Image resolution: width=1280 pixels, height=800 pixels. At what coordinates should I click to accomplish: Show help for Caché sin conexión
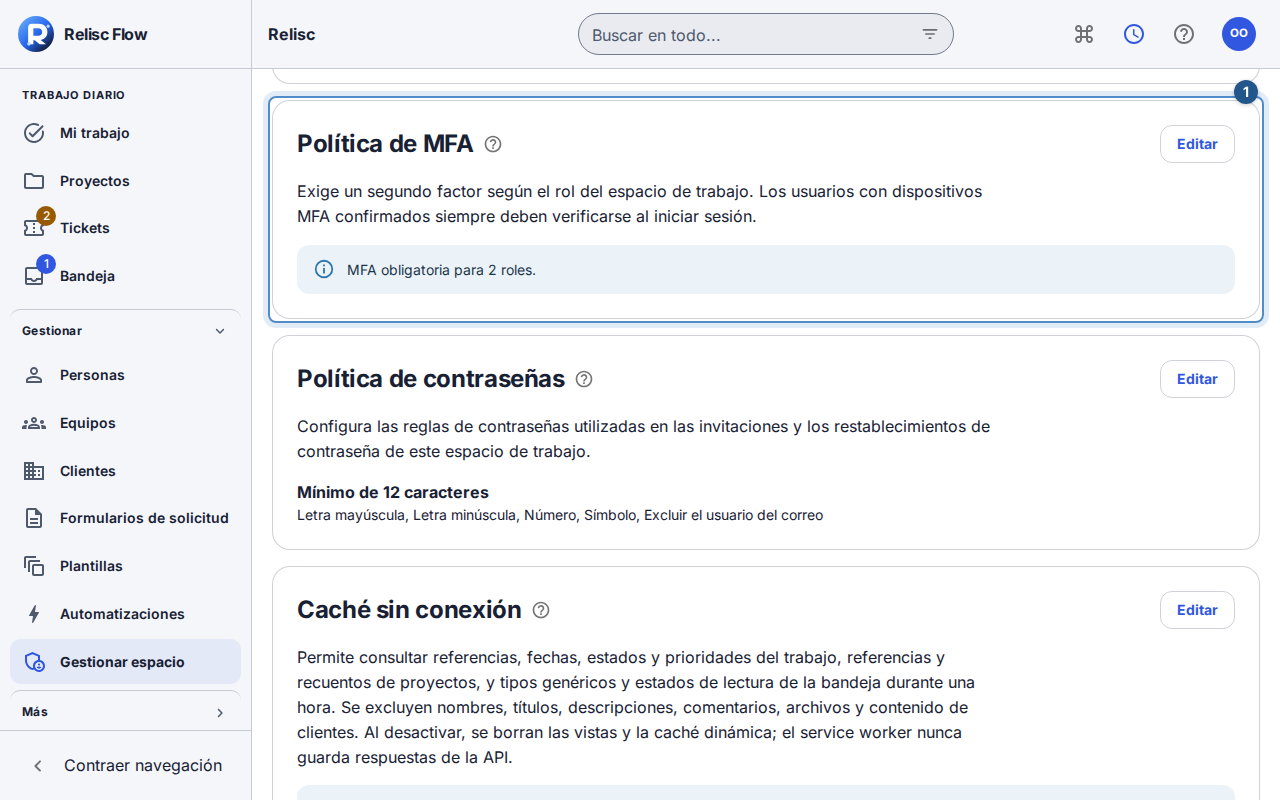click(541, 610)
